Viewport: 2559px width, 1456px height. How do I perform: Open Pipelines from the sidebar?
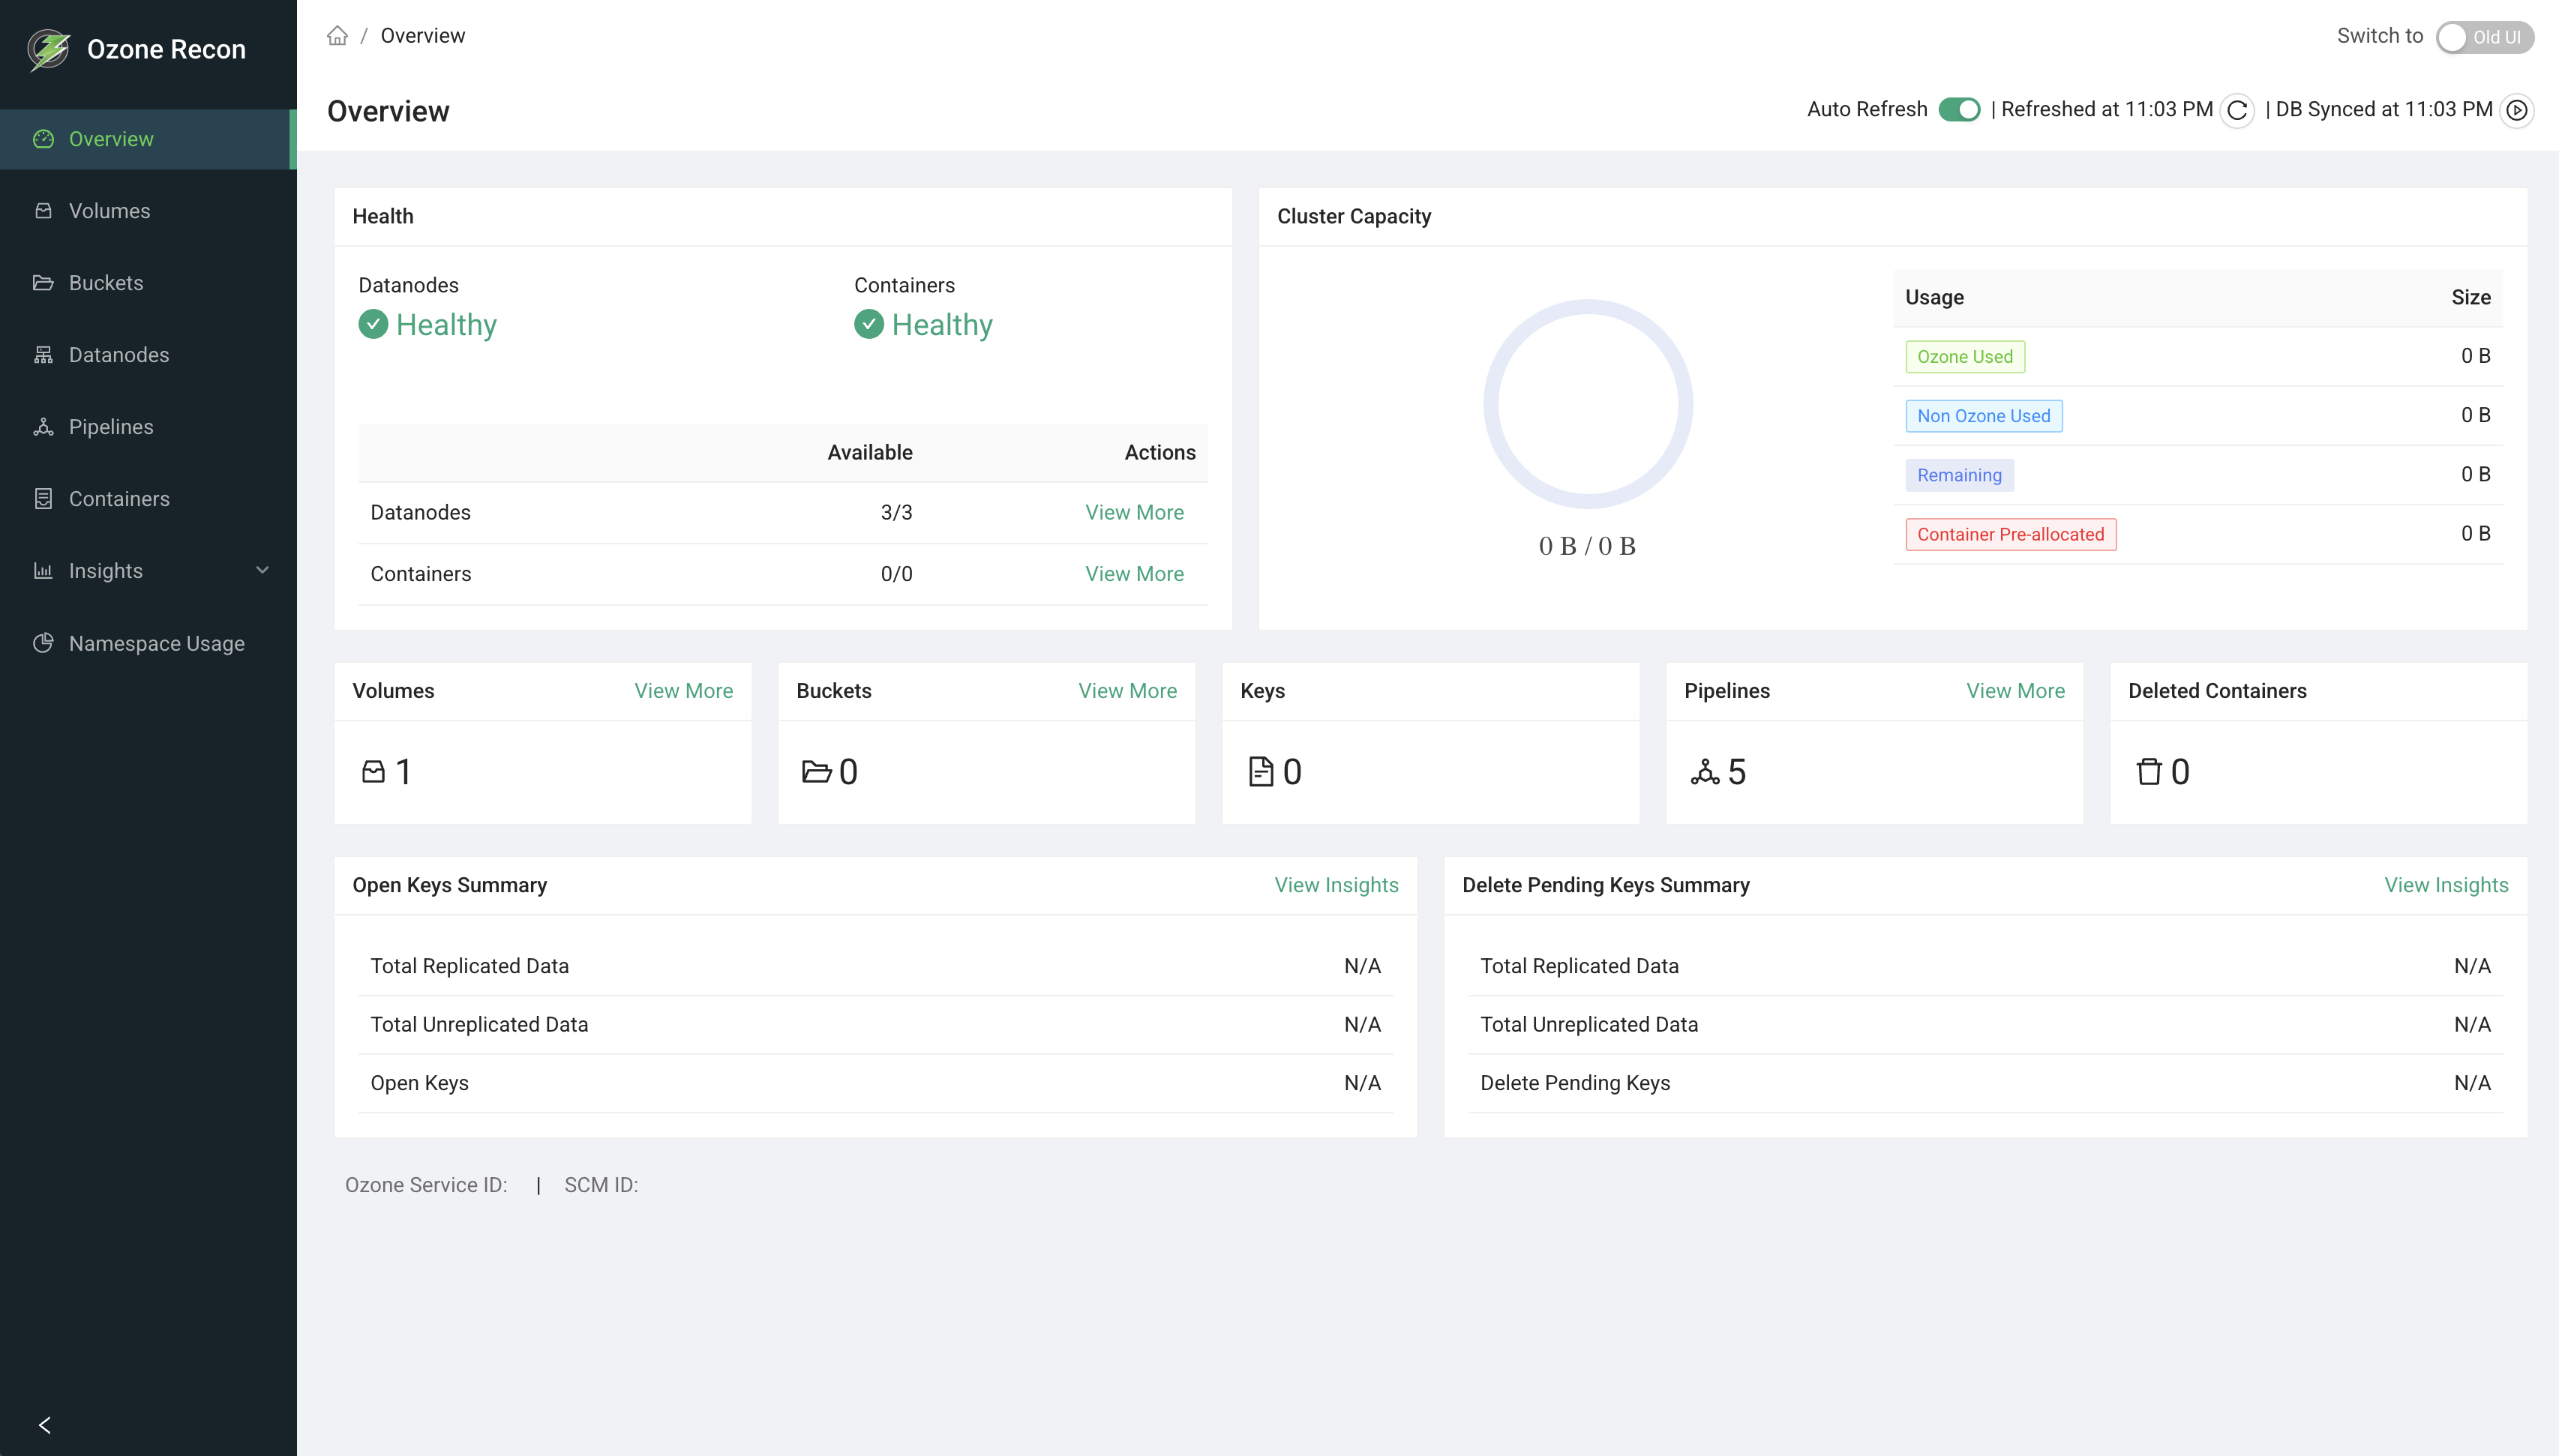110,427
